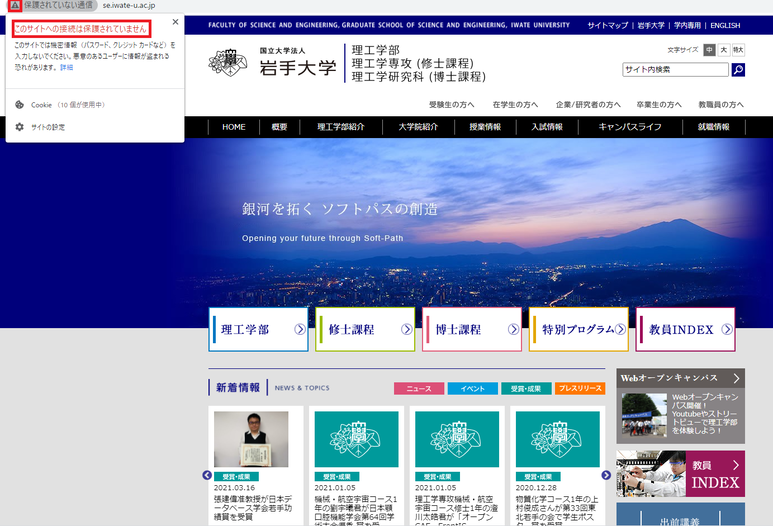The height and width of the screenshot is (526, 773).
Task: Open 受験生の方へ page
Action: point(452,105)
